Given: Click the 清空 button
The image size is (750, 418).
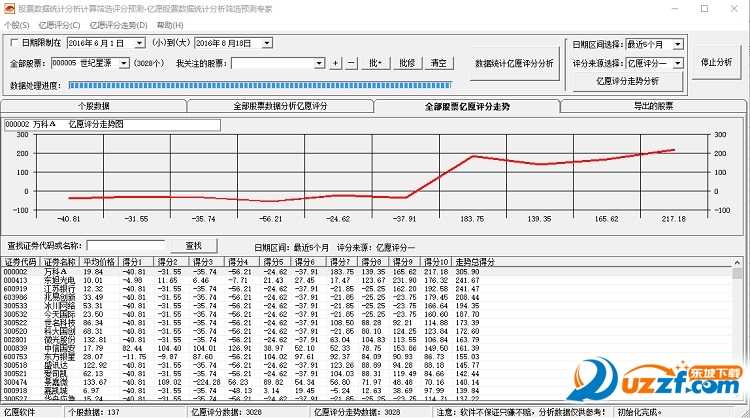Looking at the screenshot, I should (439, 63).
